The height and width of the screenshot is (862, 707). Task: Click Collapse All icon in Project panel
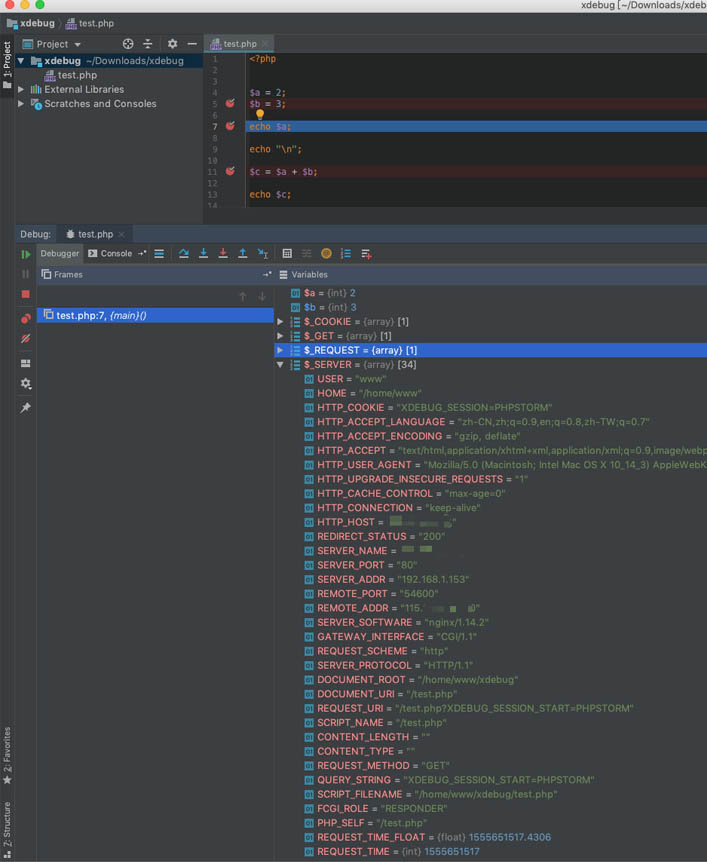[147, 44]
